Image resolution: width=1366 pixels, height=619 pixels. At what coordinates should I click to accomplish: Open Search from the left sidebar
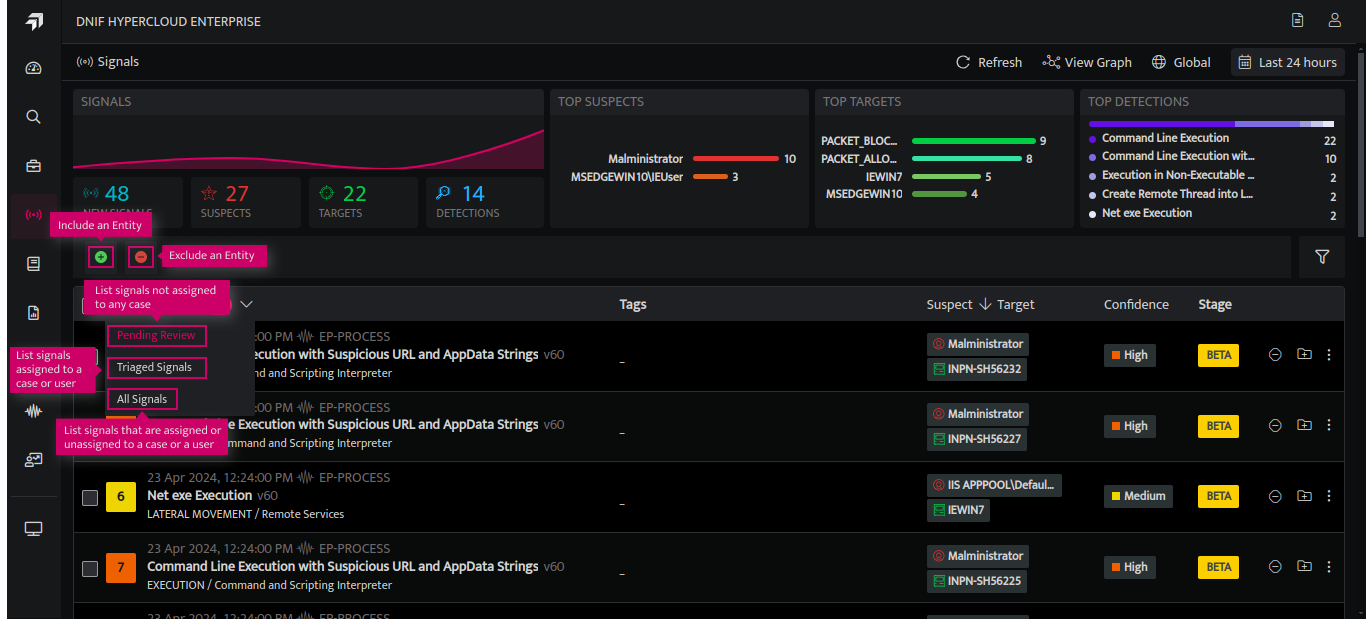tap(33, 116)
